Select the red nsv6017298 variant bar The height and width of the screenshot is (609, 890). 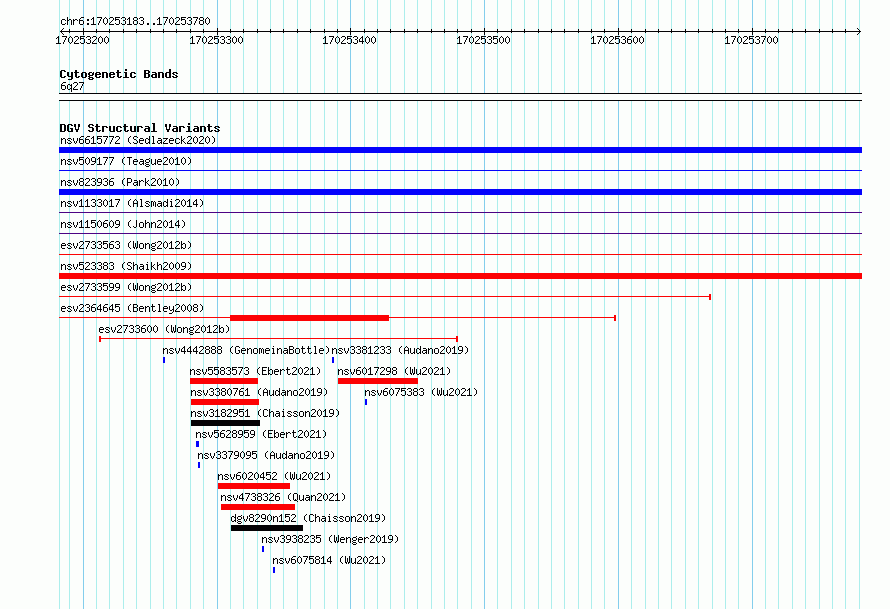point(377,381)
